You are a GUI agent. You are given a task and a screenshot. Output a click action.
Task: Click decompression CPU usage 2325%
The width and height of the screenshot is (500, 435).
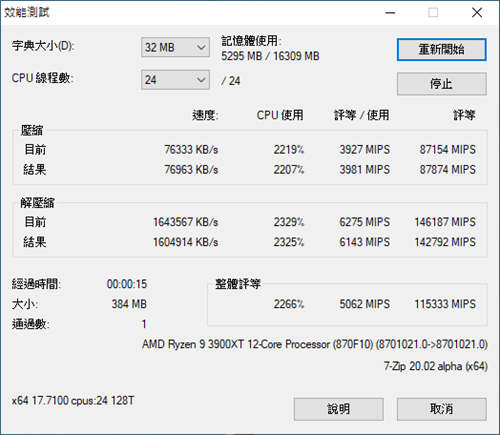click(289, 242)
